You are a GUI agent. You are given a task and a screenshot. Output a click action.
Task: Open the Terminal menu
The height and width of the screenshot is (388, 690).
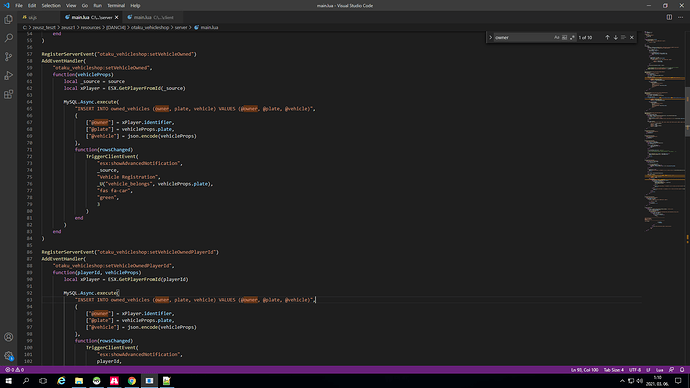116,6
